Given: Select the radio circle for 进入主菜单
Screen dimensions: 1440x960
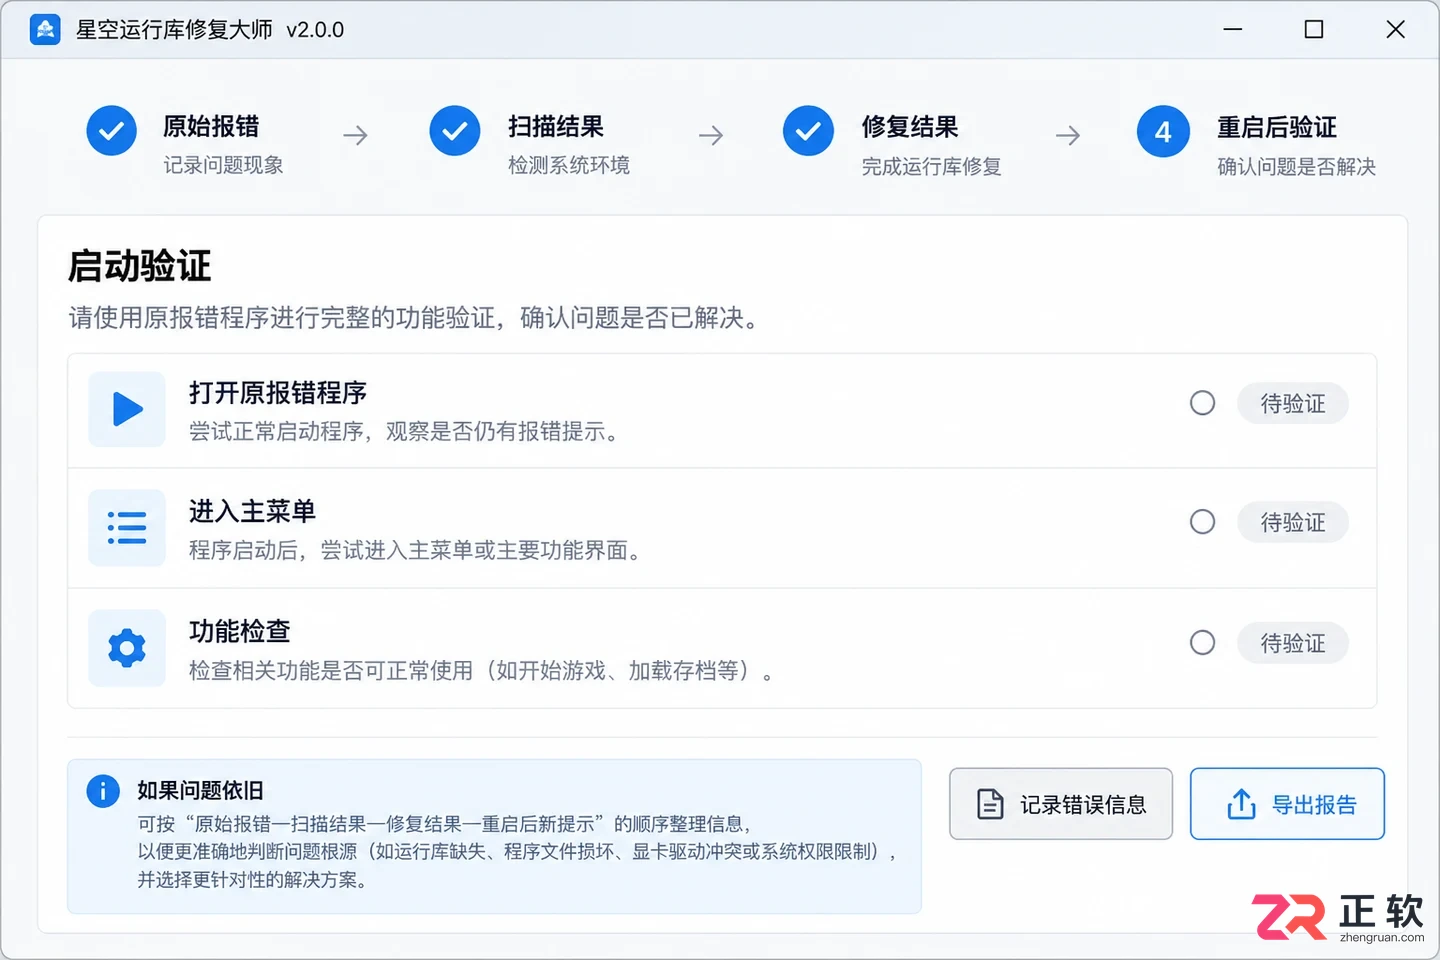Looking at the screenshot, I should 1203,522.
